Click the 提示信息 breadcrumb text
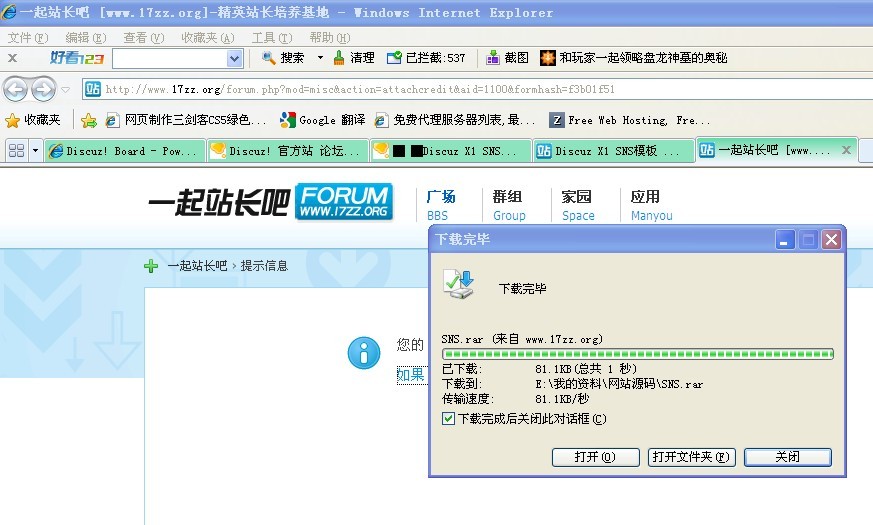Screen dimensions: 873x525 pyautogui.click(x=264, y=266)
